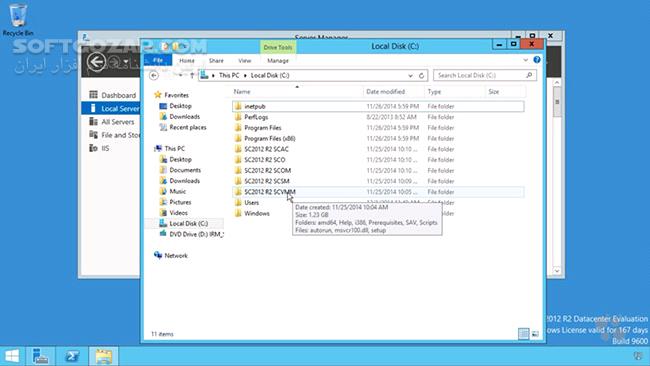Select Desktop under Favorites

(x=180, y=106)
